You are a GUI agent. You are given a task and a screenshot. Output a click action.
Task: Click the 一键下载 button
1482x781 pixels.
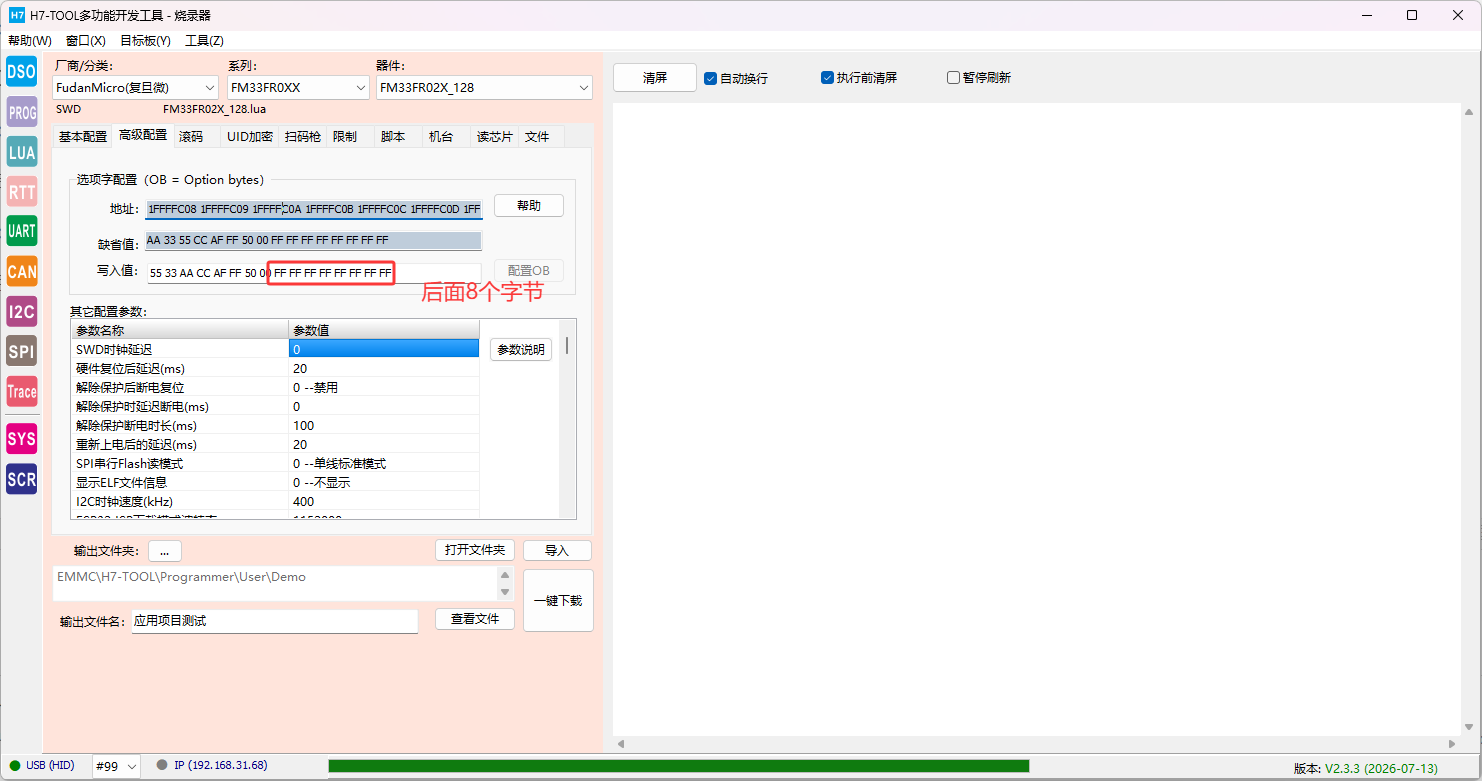pos(558,601)
